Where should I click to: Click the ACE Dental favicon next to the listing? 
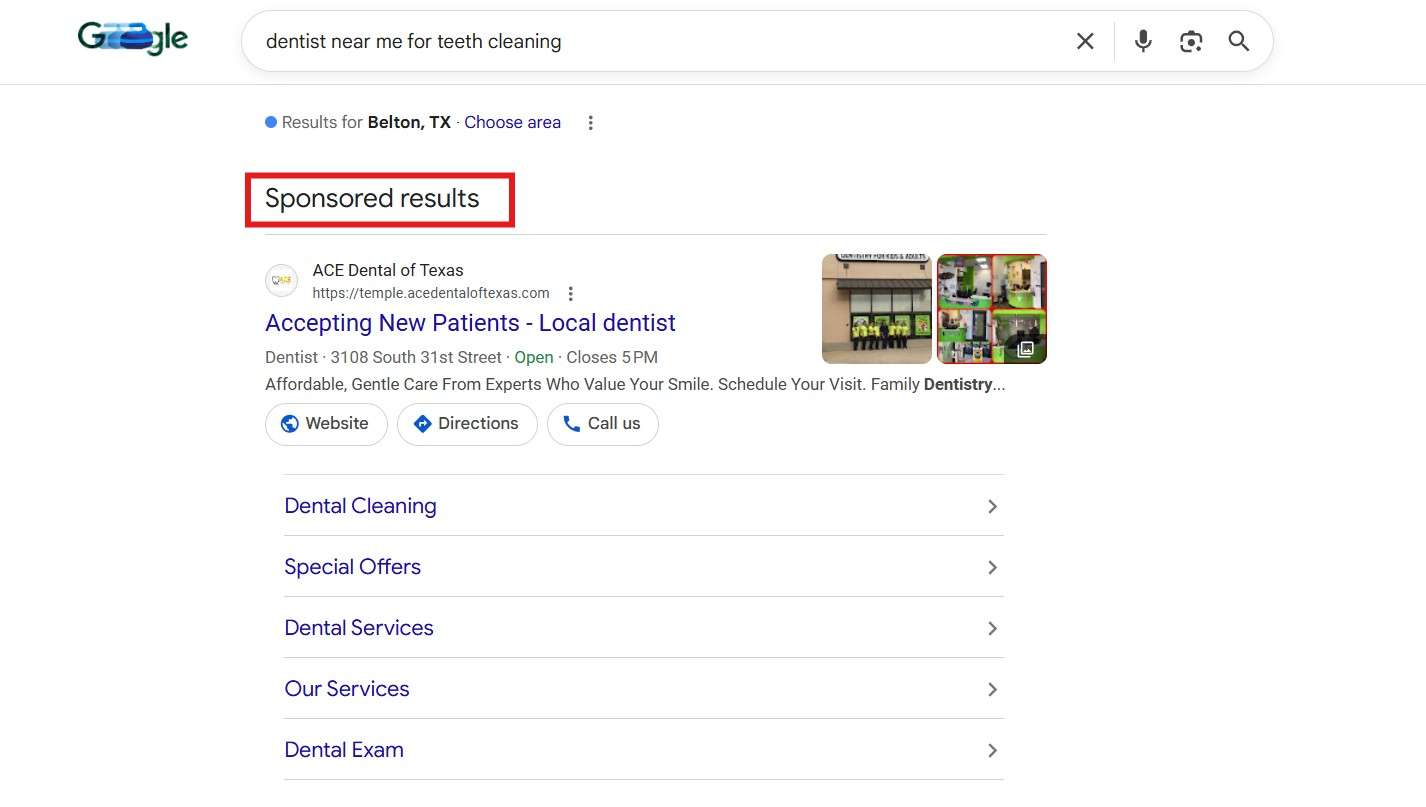click(281, 281)
